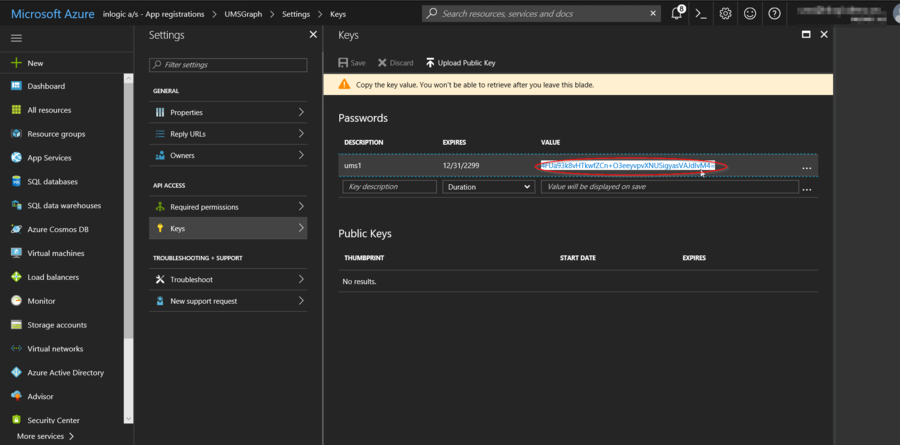Screen dimensions: 900x445
Task: Toggle the hamburger sidebar menu
Action: coord(16,37)
